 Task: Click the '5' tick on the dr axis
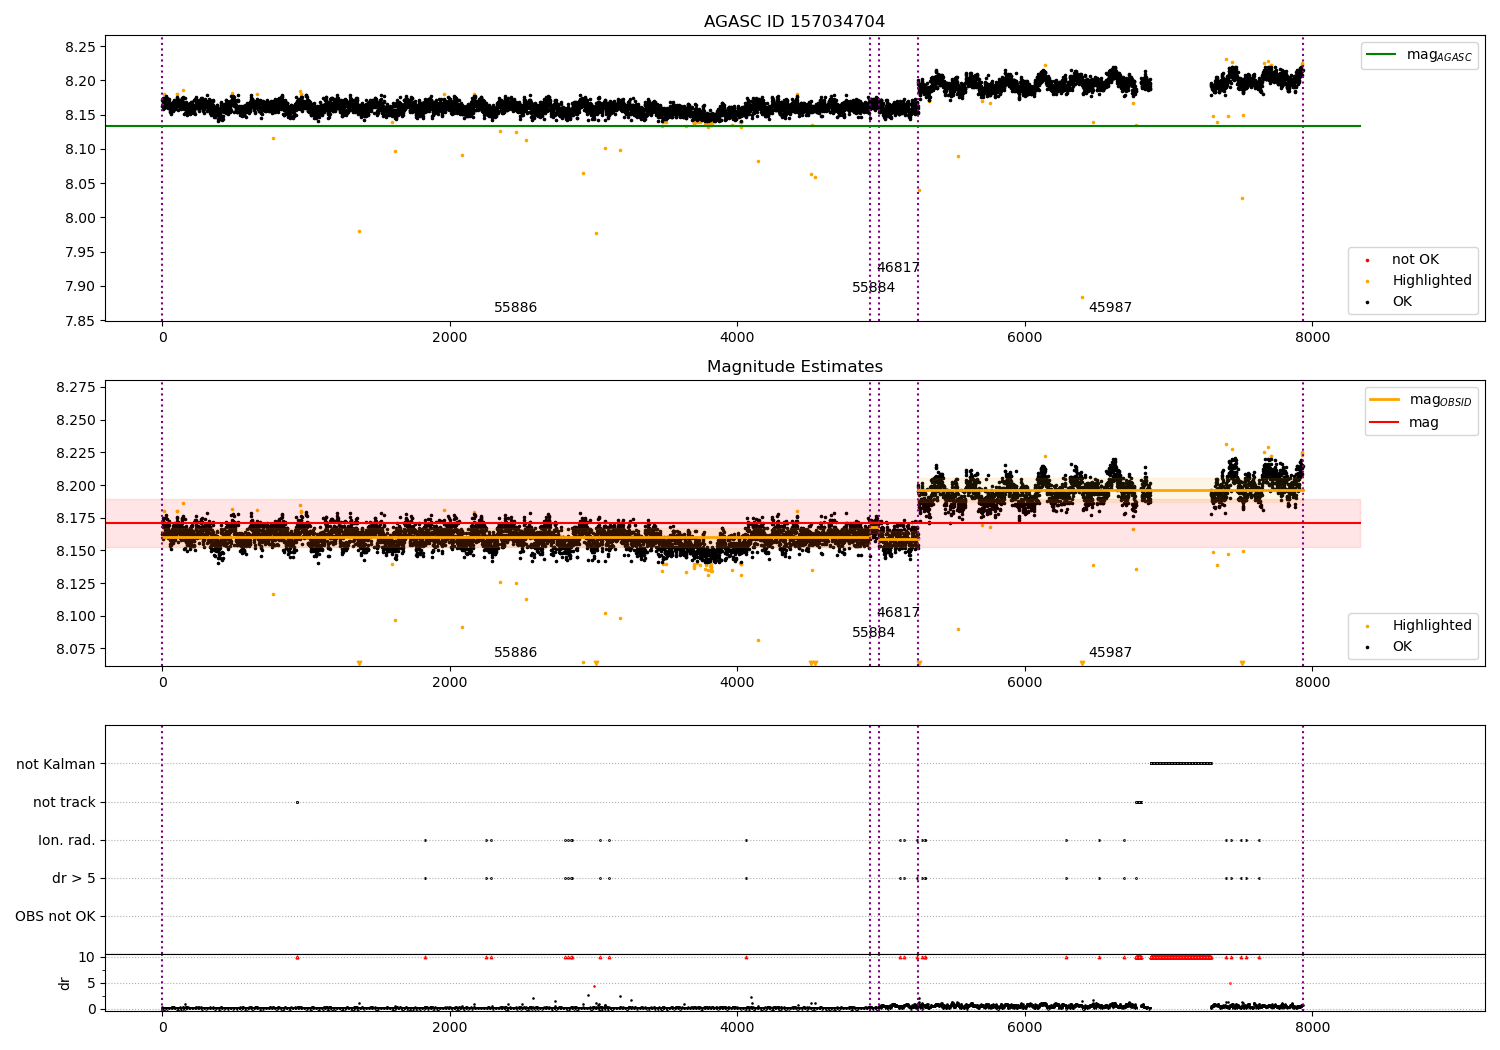(x=91, y=983)
